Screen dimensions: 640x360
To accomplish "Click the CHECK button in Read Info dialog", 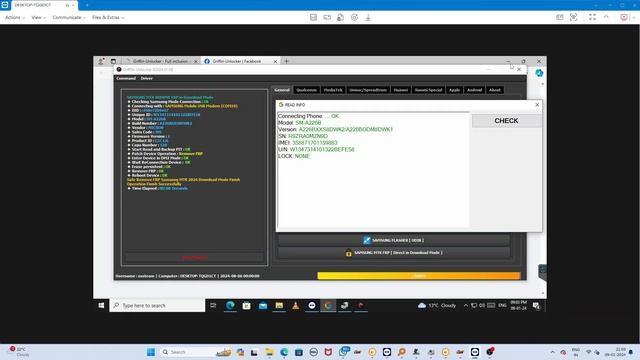I will (506, 121).
